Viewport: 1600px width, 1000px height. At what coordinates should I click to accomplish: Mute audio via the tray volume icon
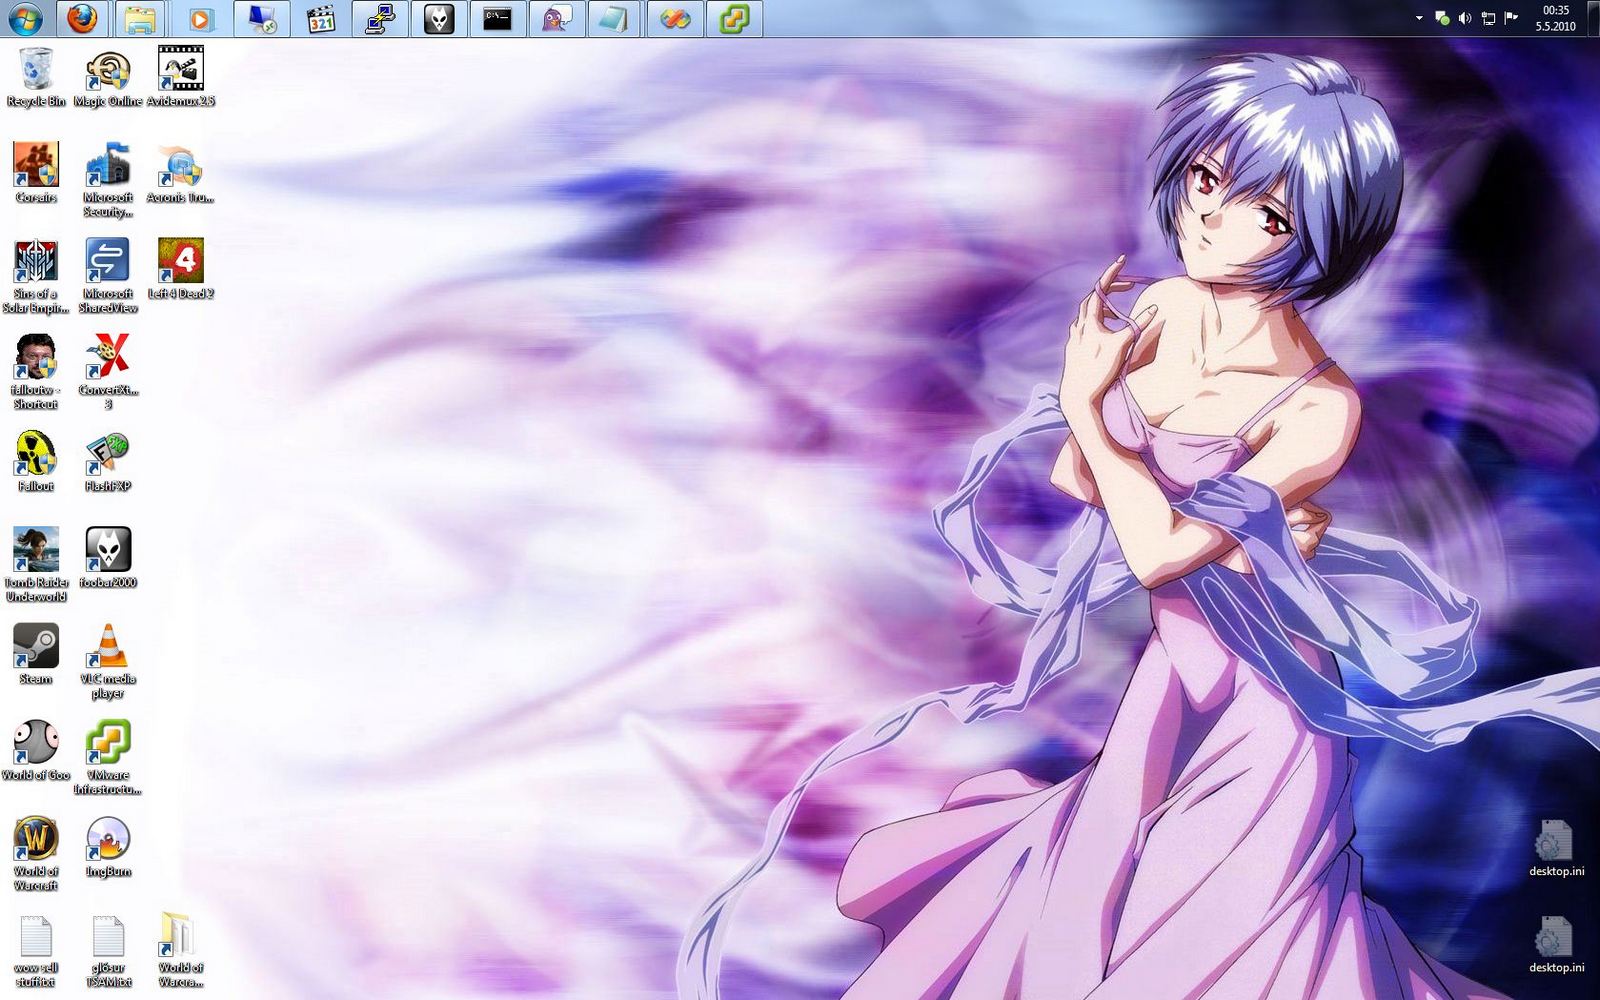(1464, 17)
